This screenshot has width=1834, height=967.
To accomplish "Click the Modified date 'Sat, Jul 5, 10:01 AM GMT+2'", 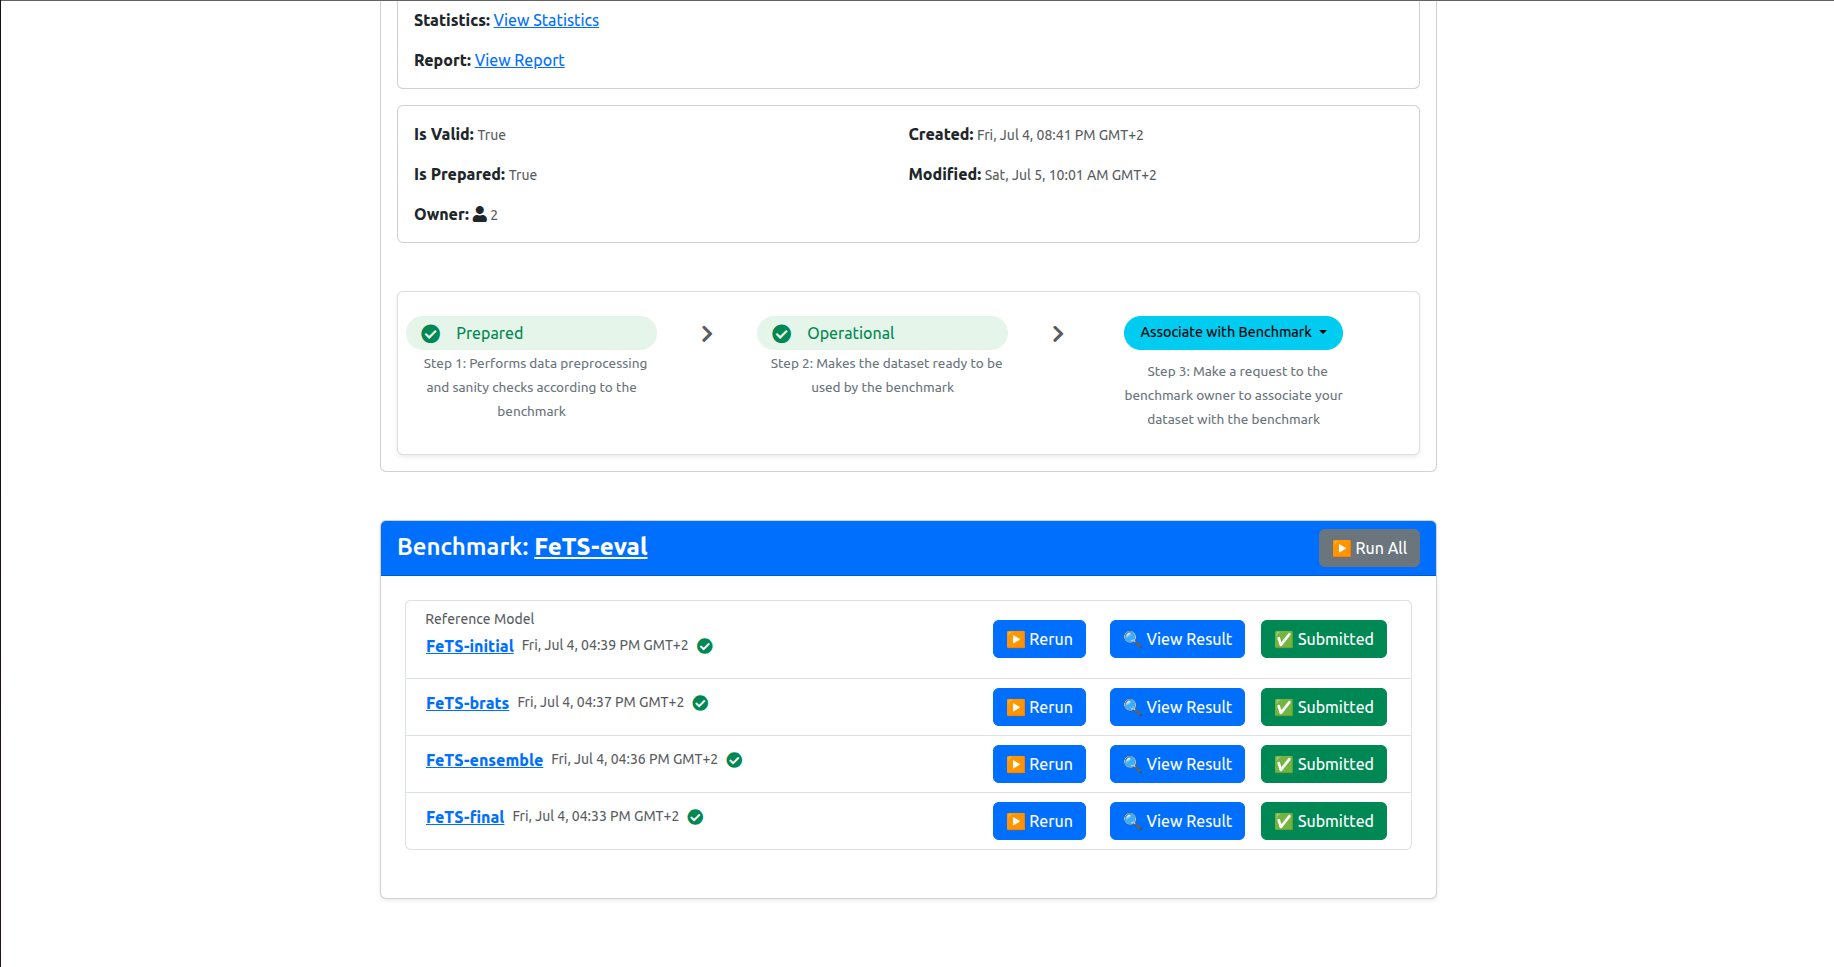I will pyautogui.click(x=1070, y=175).
